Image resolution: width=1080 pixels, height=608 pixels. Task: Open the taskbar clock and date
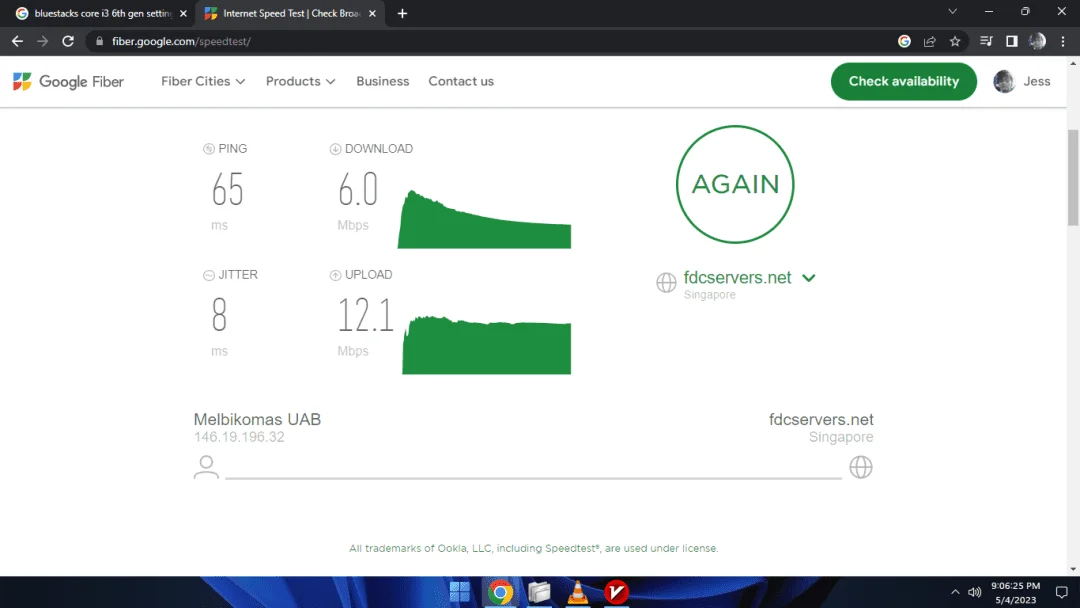tap(1015, 592)
